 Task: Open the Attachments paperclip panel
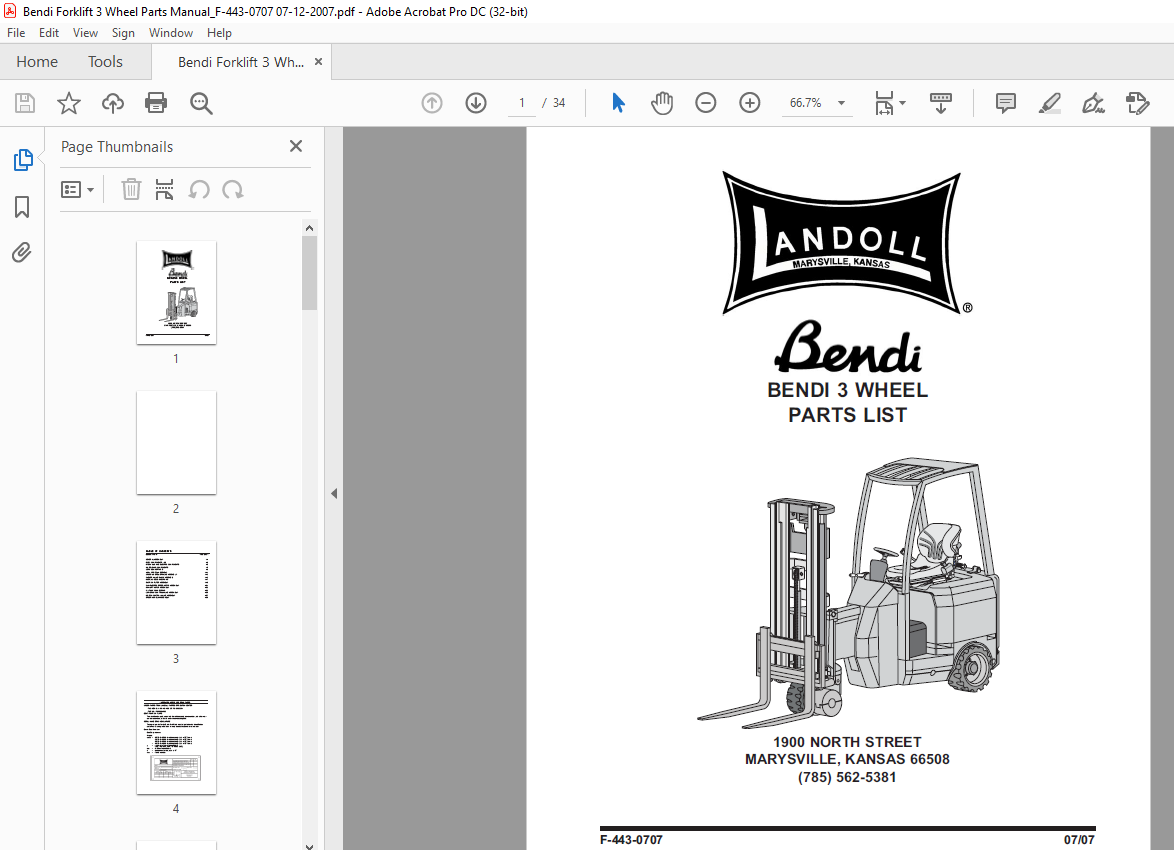22,252
